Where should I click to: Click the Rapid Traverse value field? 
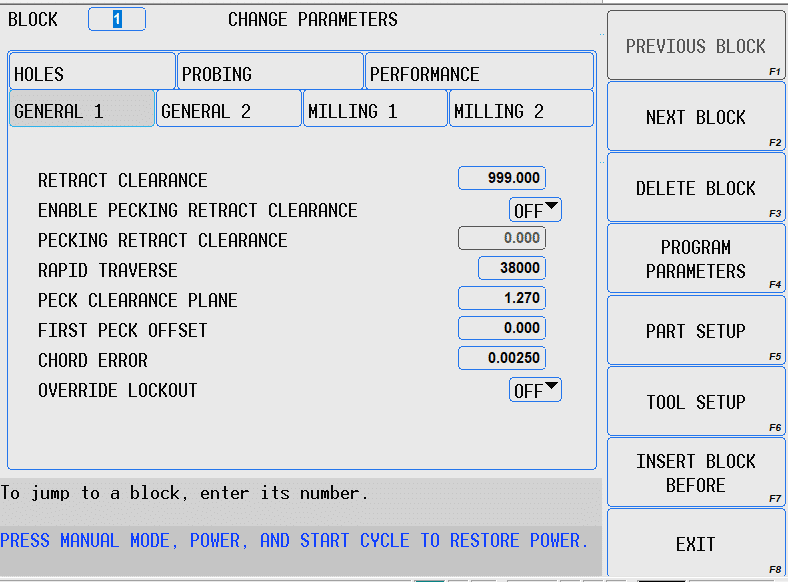512,268
